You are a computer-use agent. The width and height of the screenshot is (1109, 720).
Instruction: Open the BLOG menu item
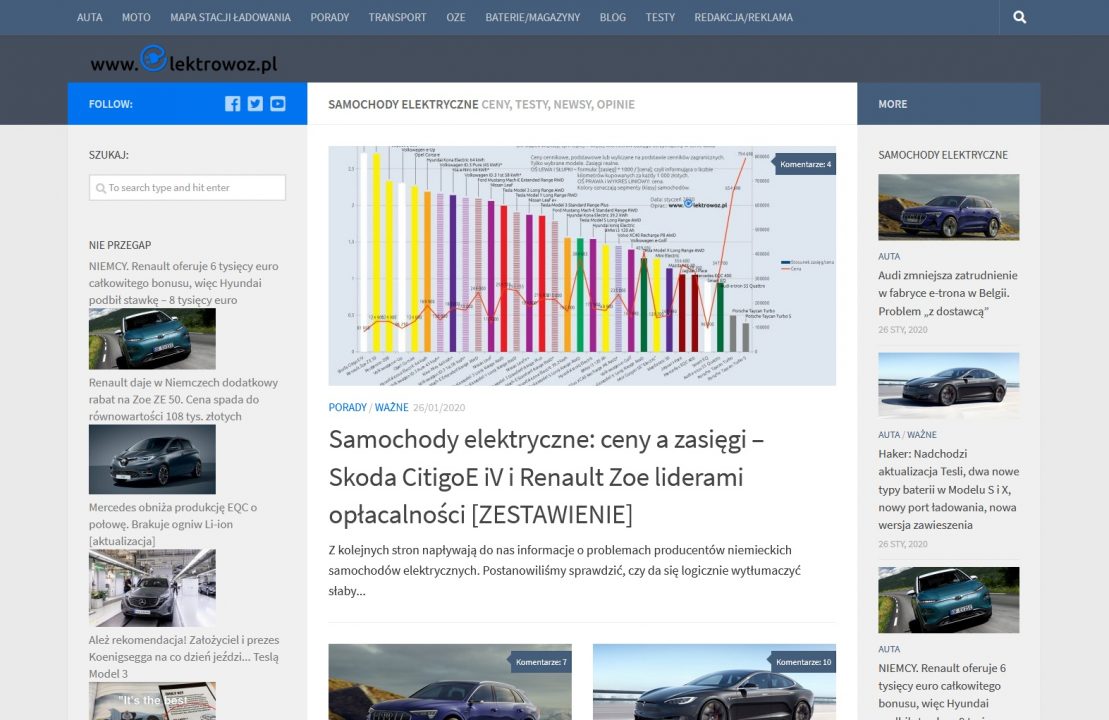click(x=612, y=17)
